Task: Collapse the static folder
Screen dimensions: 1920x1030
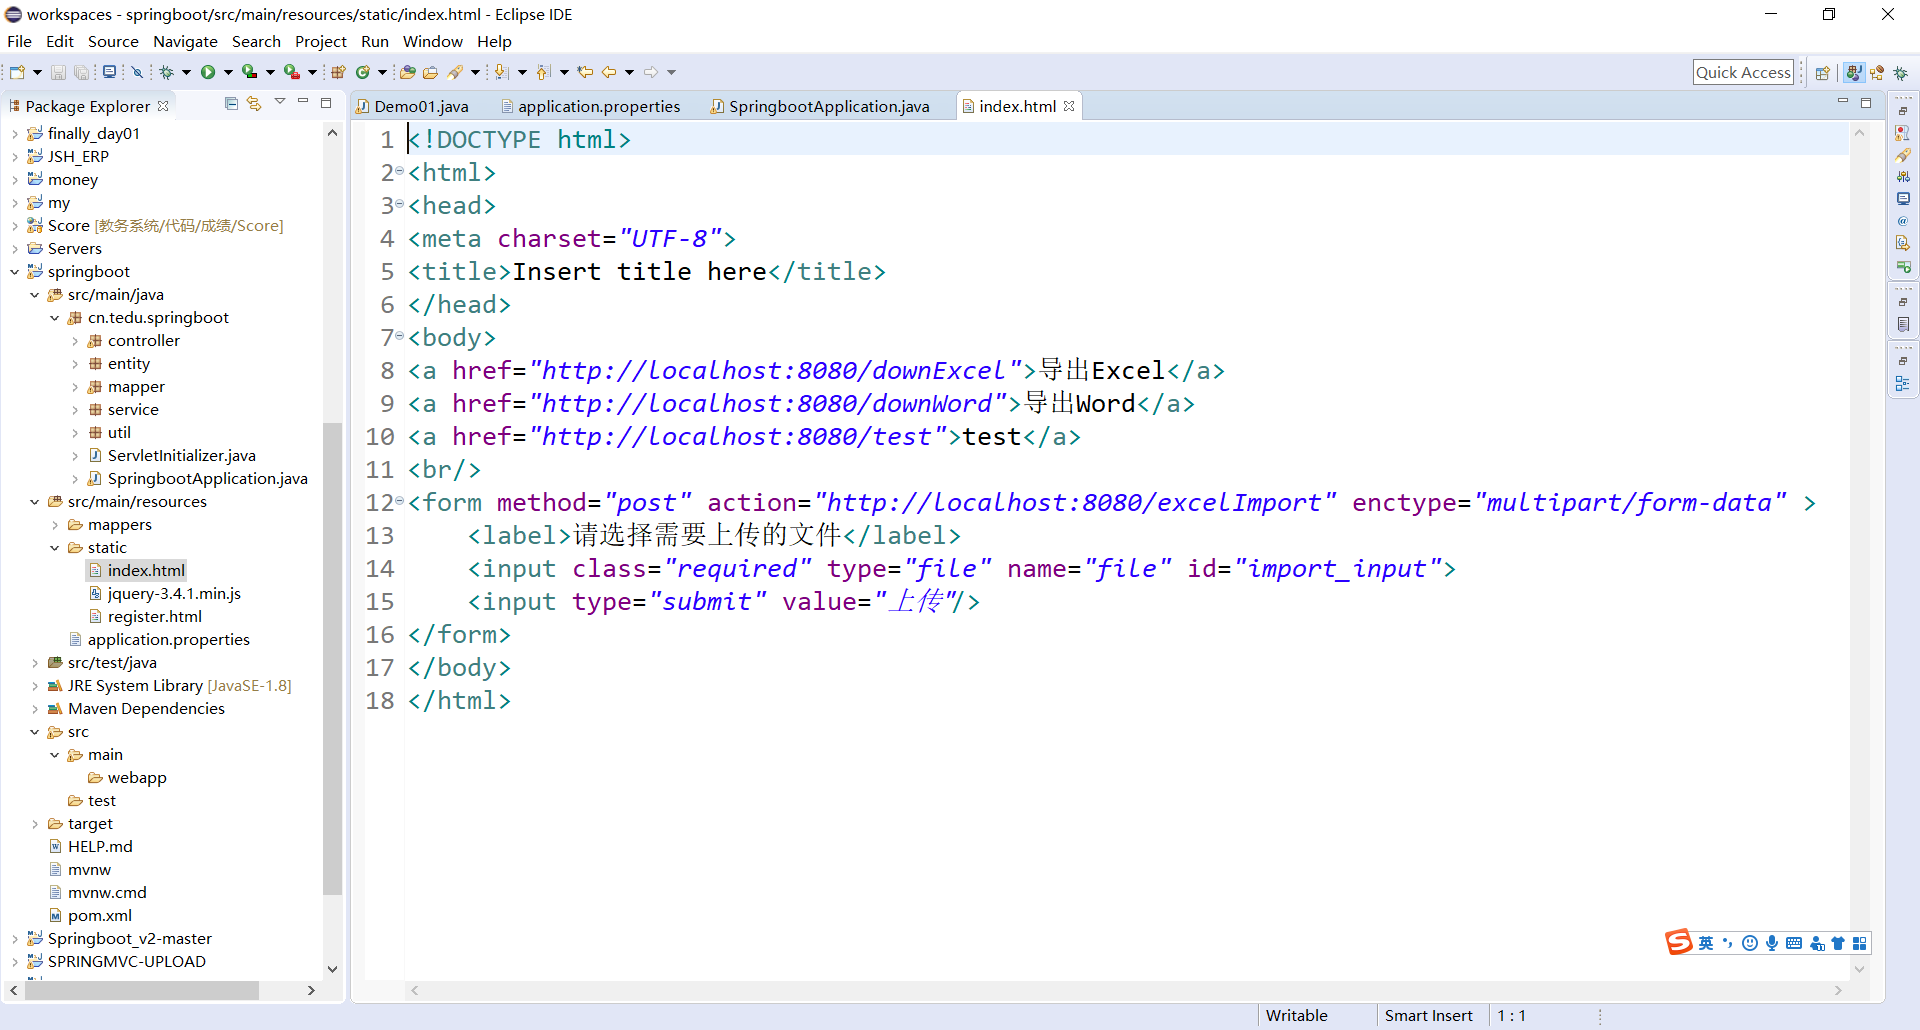Action: click(x=55, y=548)
